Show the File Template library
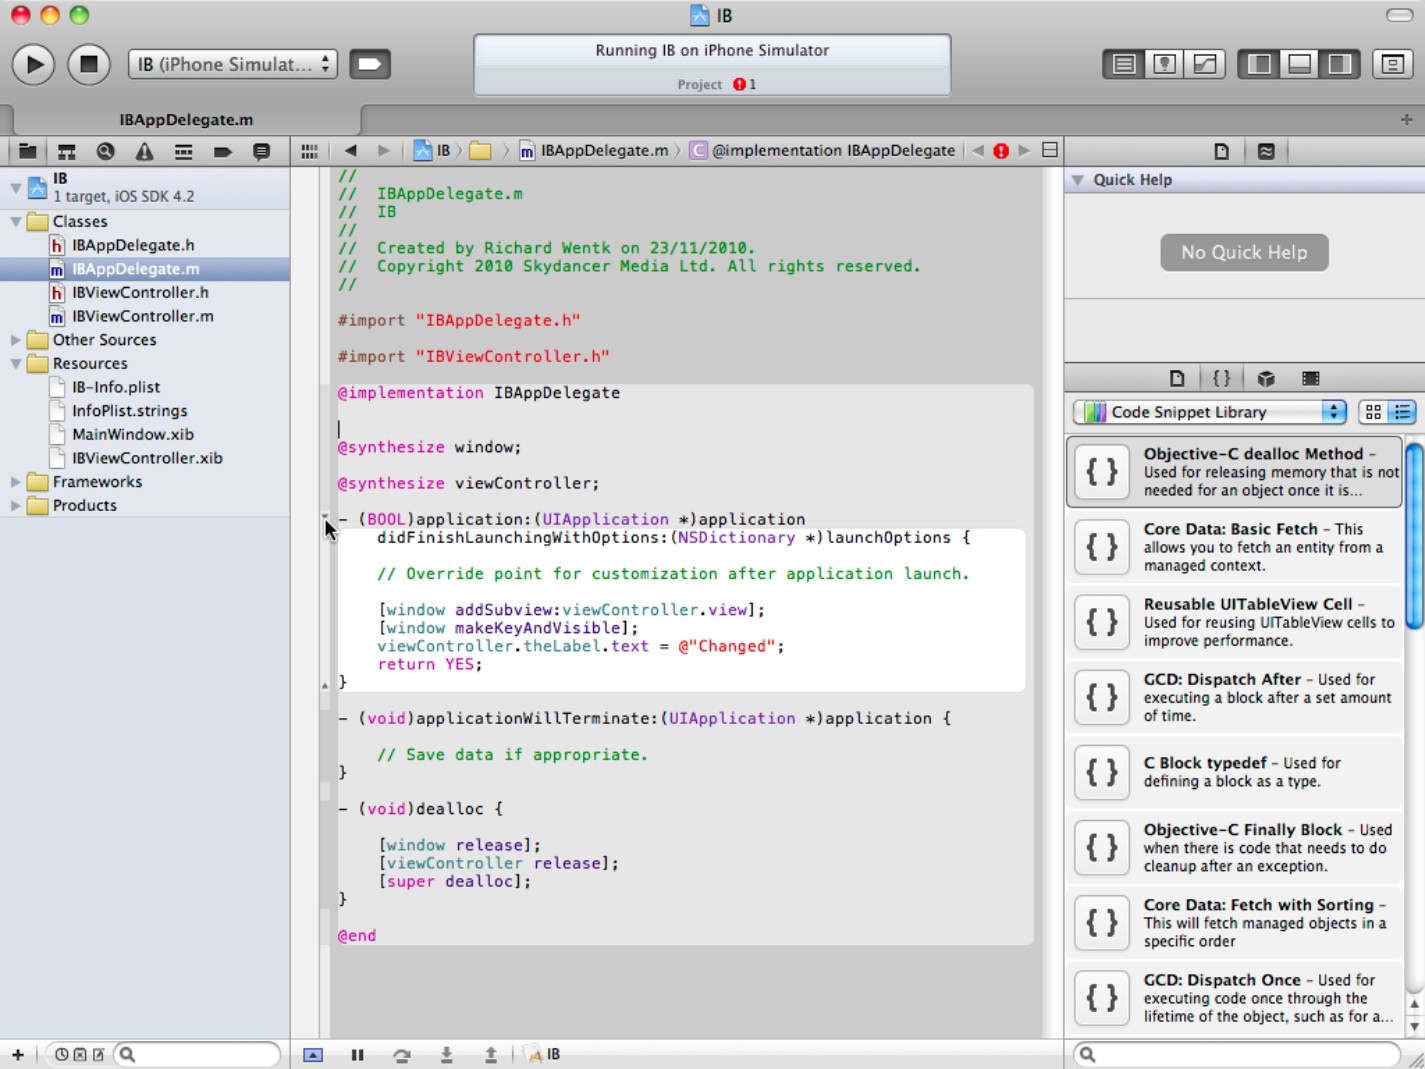 pos(1177,378)
